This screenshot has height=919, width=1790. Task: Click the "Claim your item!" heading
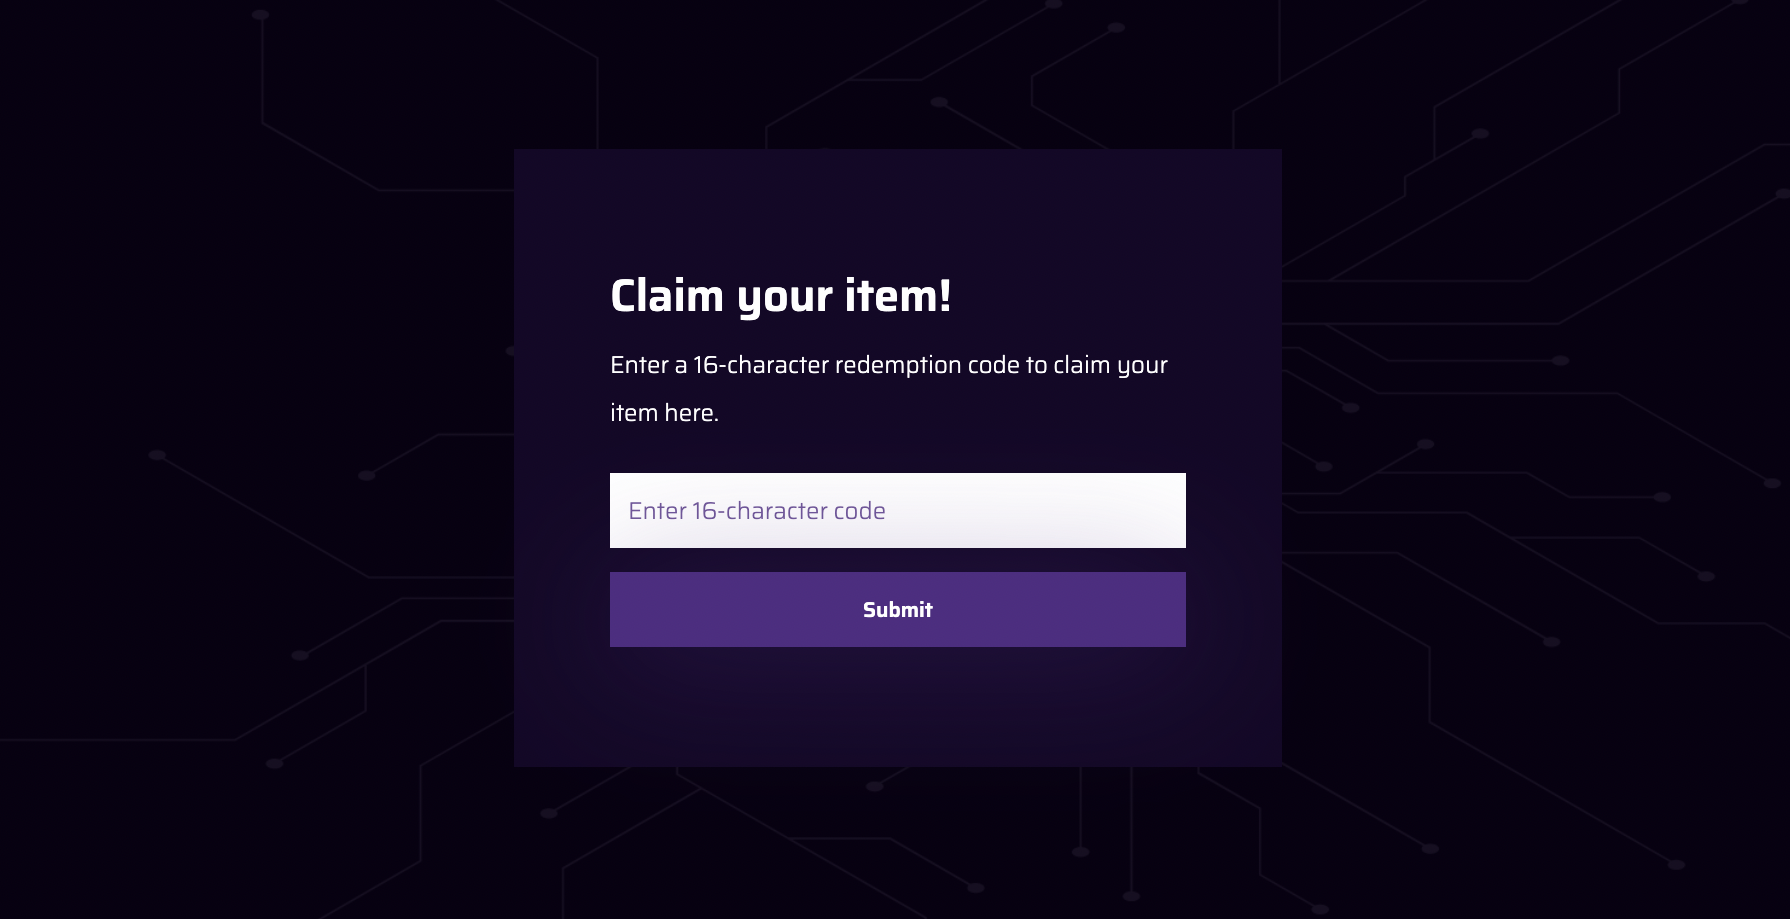(x=780, y=296)
